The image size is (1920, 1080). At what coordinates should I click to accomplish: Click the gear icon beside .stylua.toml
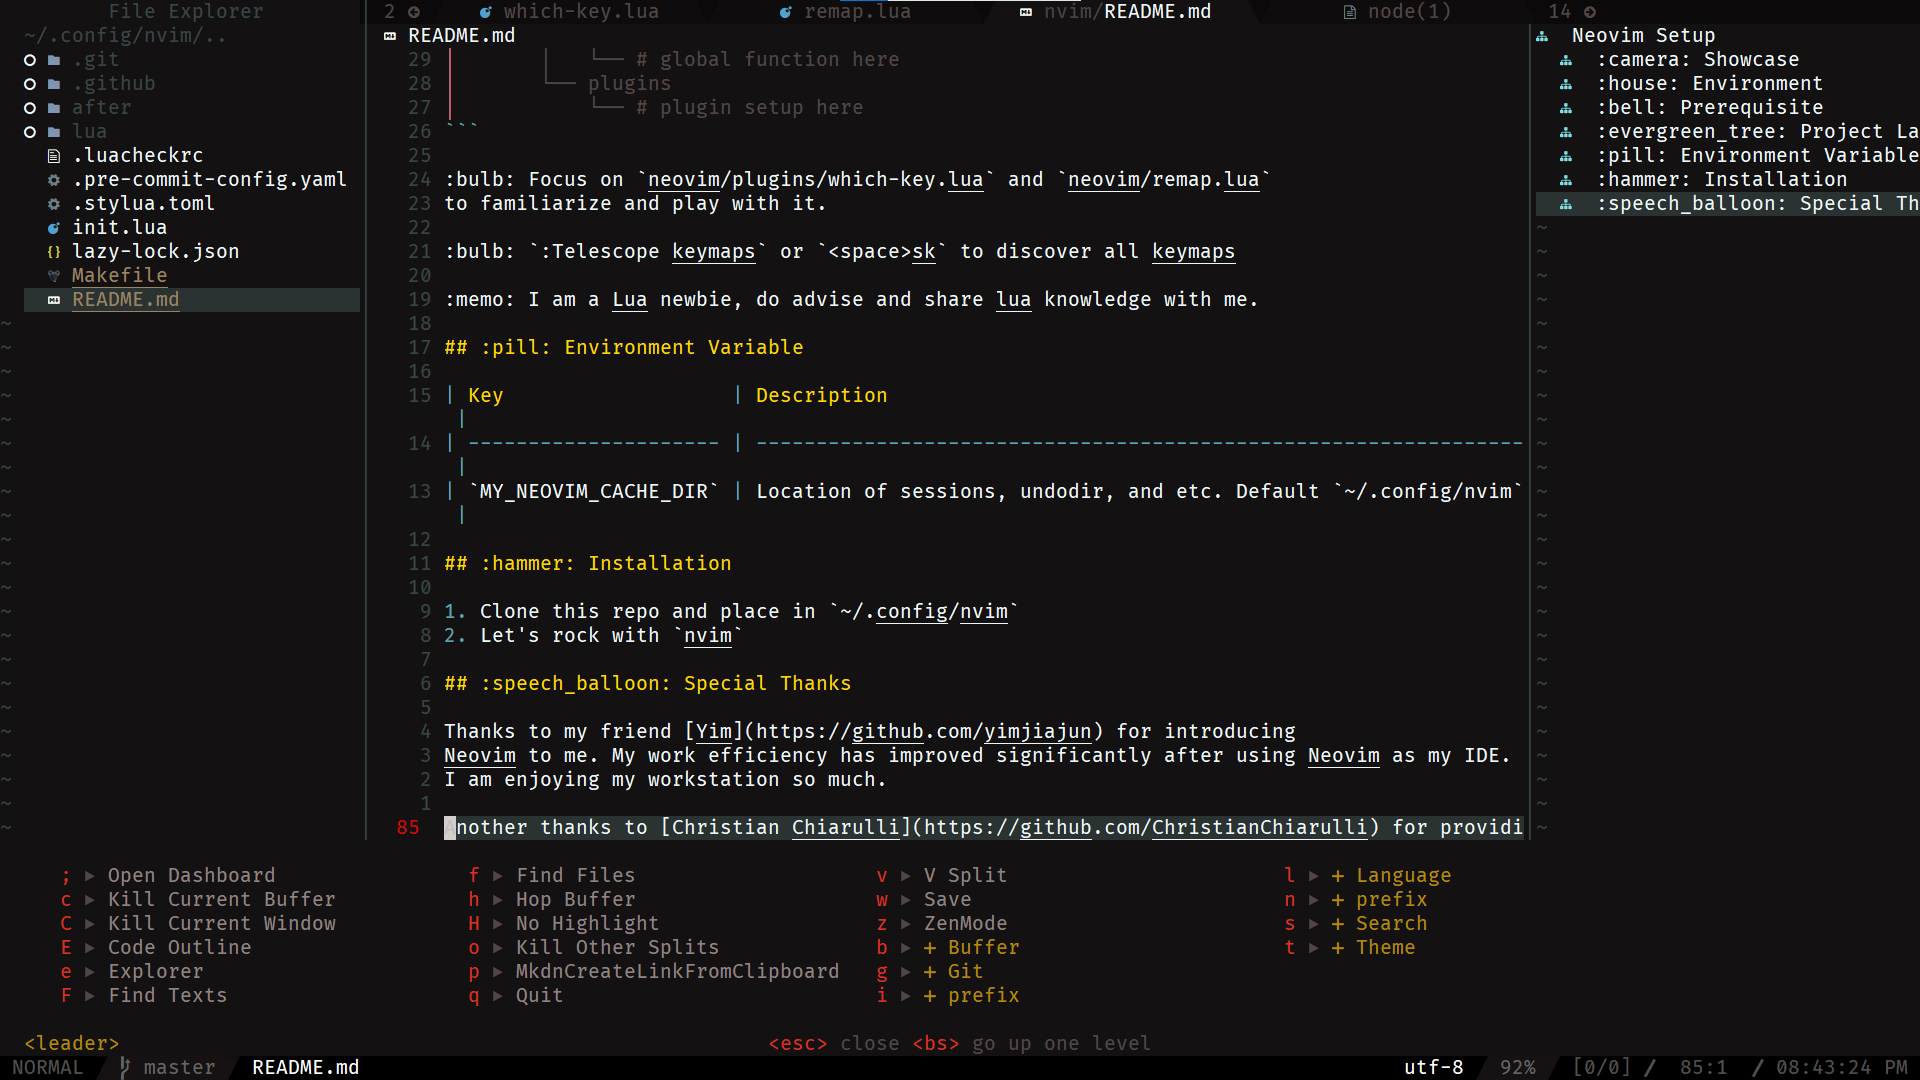coord(54,204)
